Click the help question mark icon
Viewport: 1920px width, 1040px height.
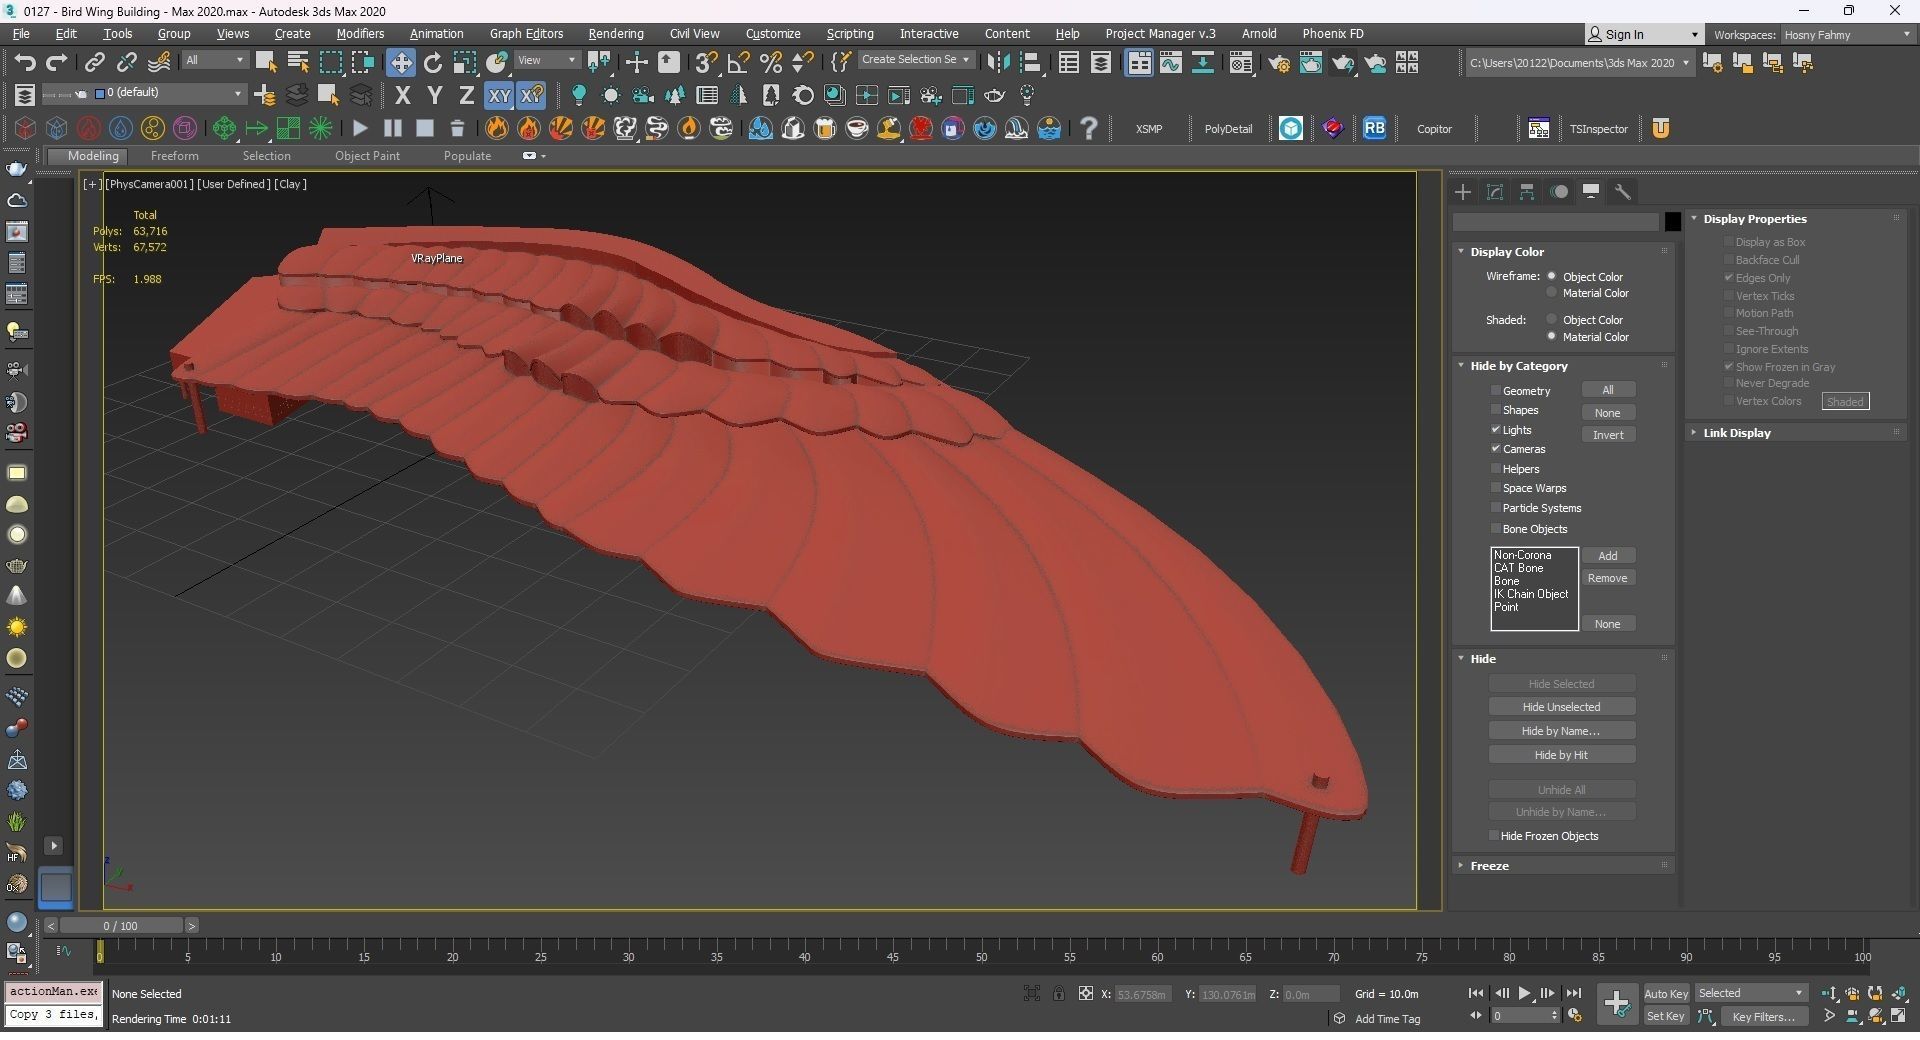1089,128
